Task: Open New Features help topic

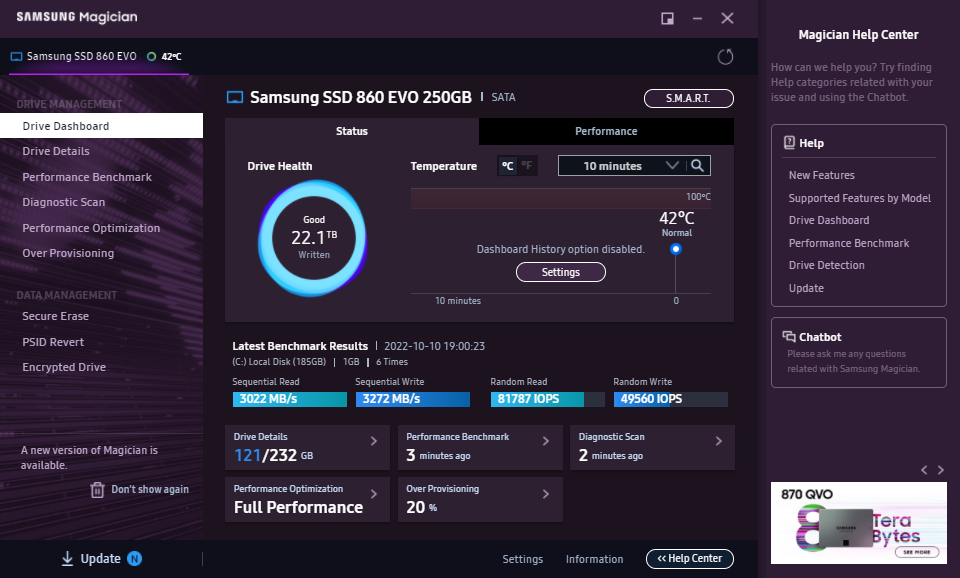Action: [822, 175]
